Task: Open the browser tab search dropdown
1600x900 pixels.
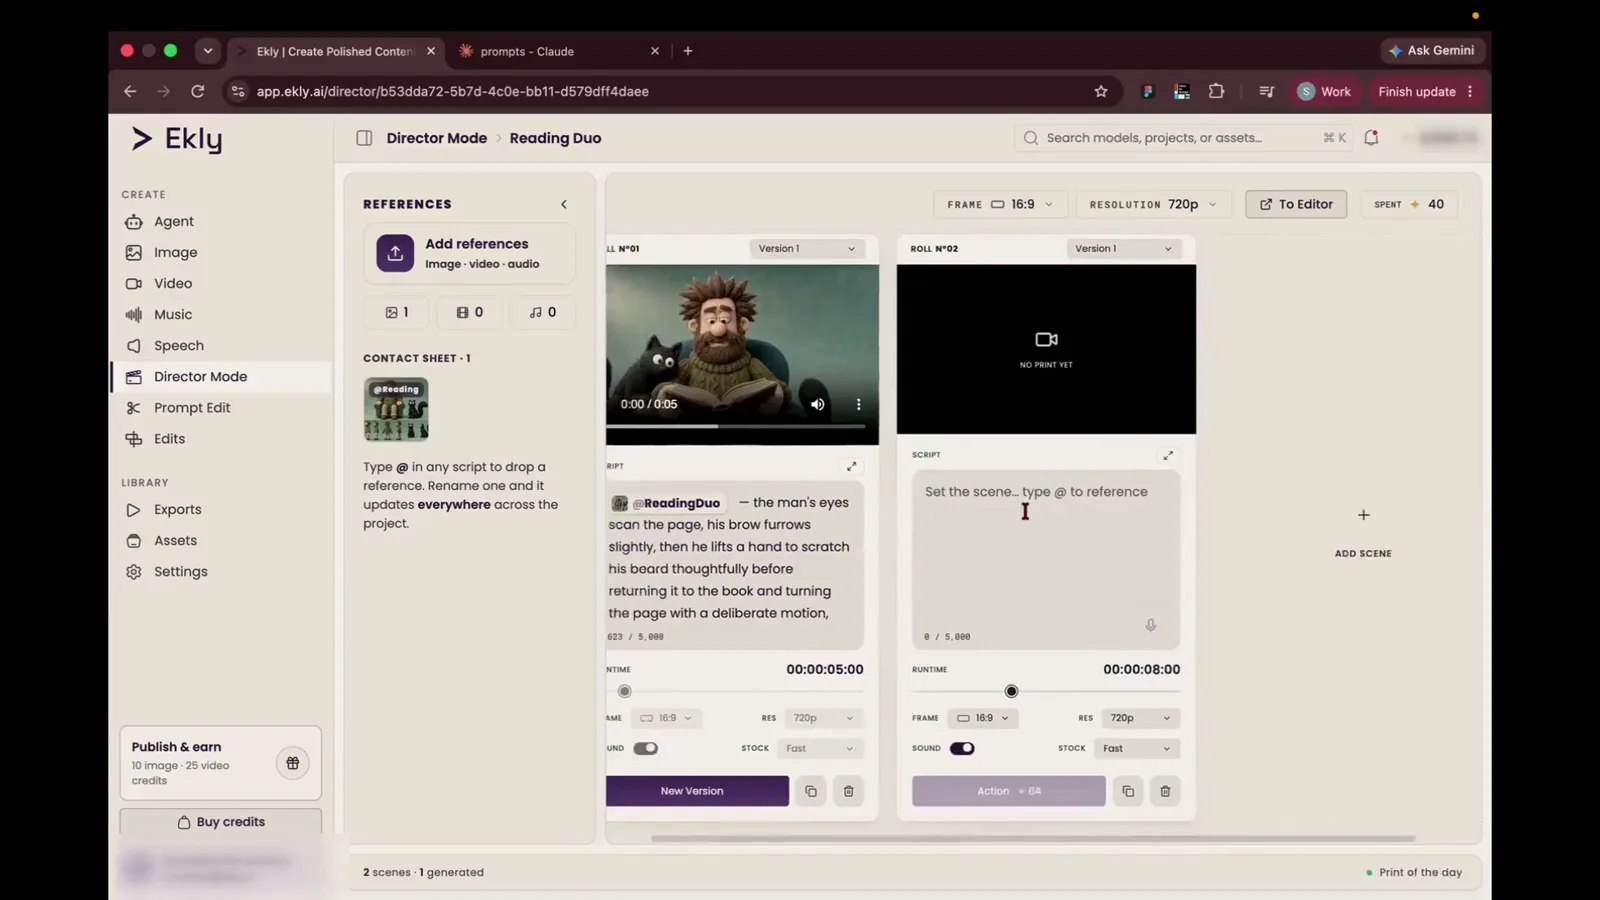Action: point(208,51)
